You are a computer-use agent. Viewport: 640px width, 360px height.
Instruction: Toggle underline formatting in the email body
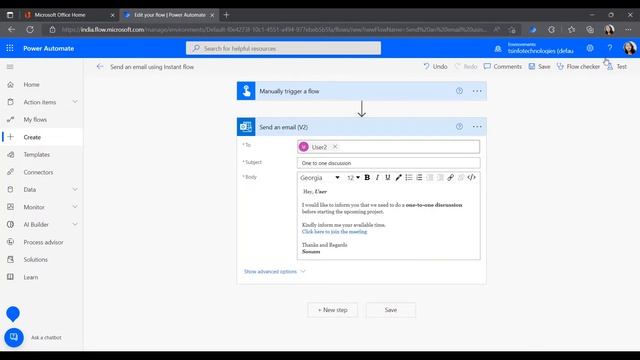(x=388, y=178)
